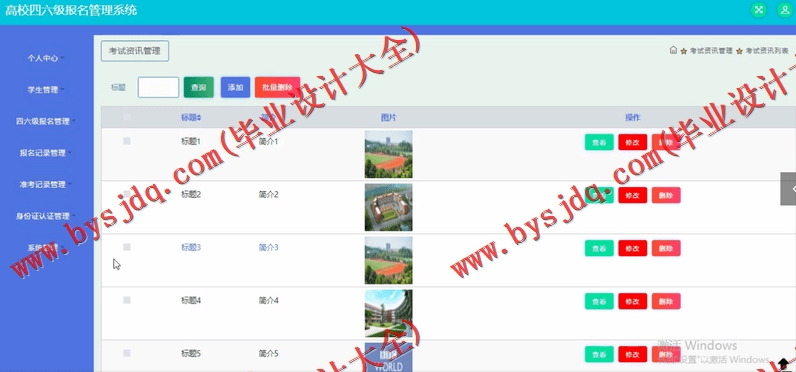Click 查看 for 标题4 row
796x372 pixels.
600,301
